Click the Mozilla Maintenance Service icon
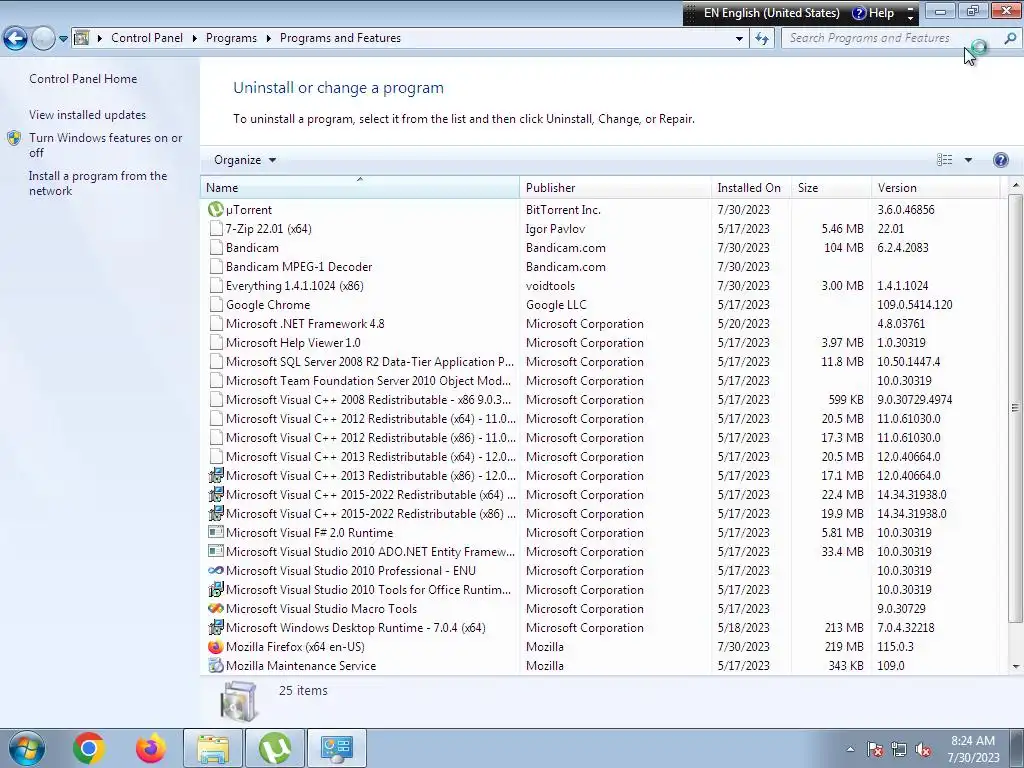The height and width of the screenshot is (768, 1024). (x=216, y=665)
